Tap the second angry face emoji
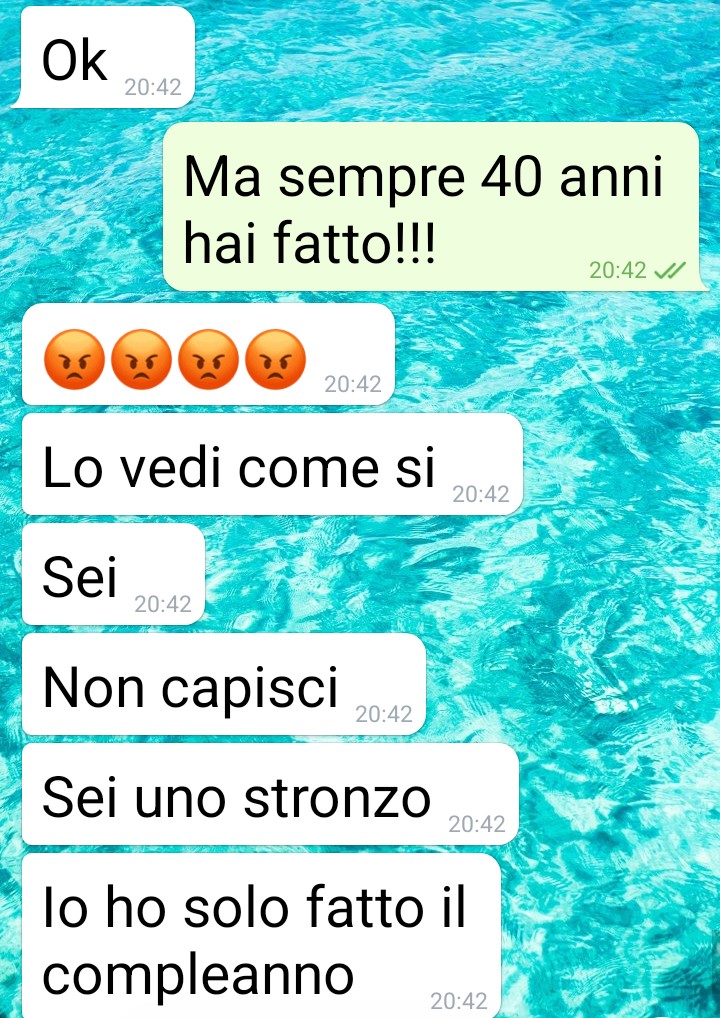The width and height of the screenshot is (720, 1018). (142, 360)
